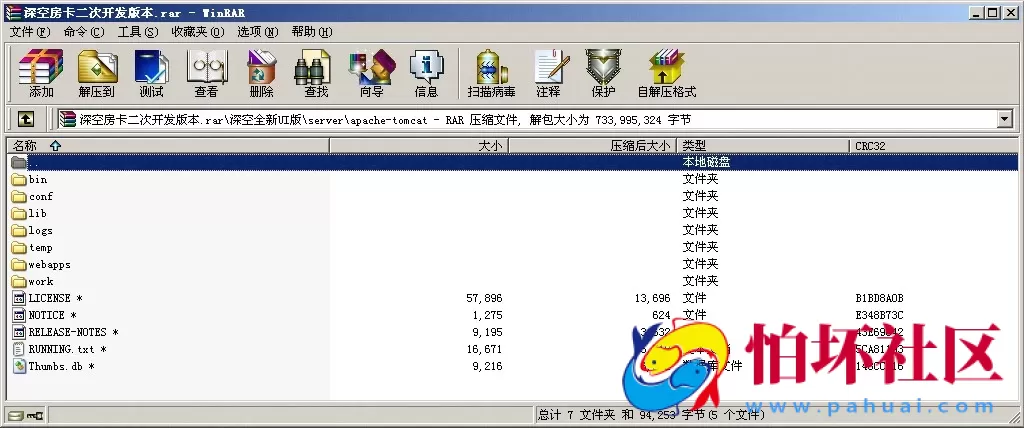Sort by Size (大小) column header
Viewport: 1024px width, 428px height.
(x=419, y=146)
